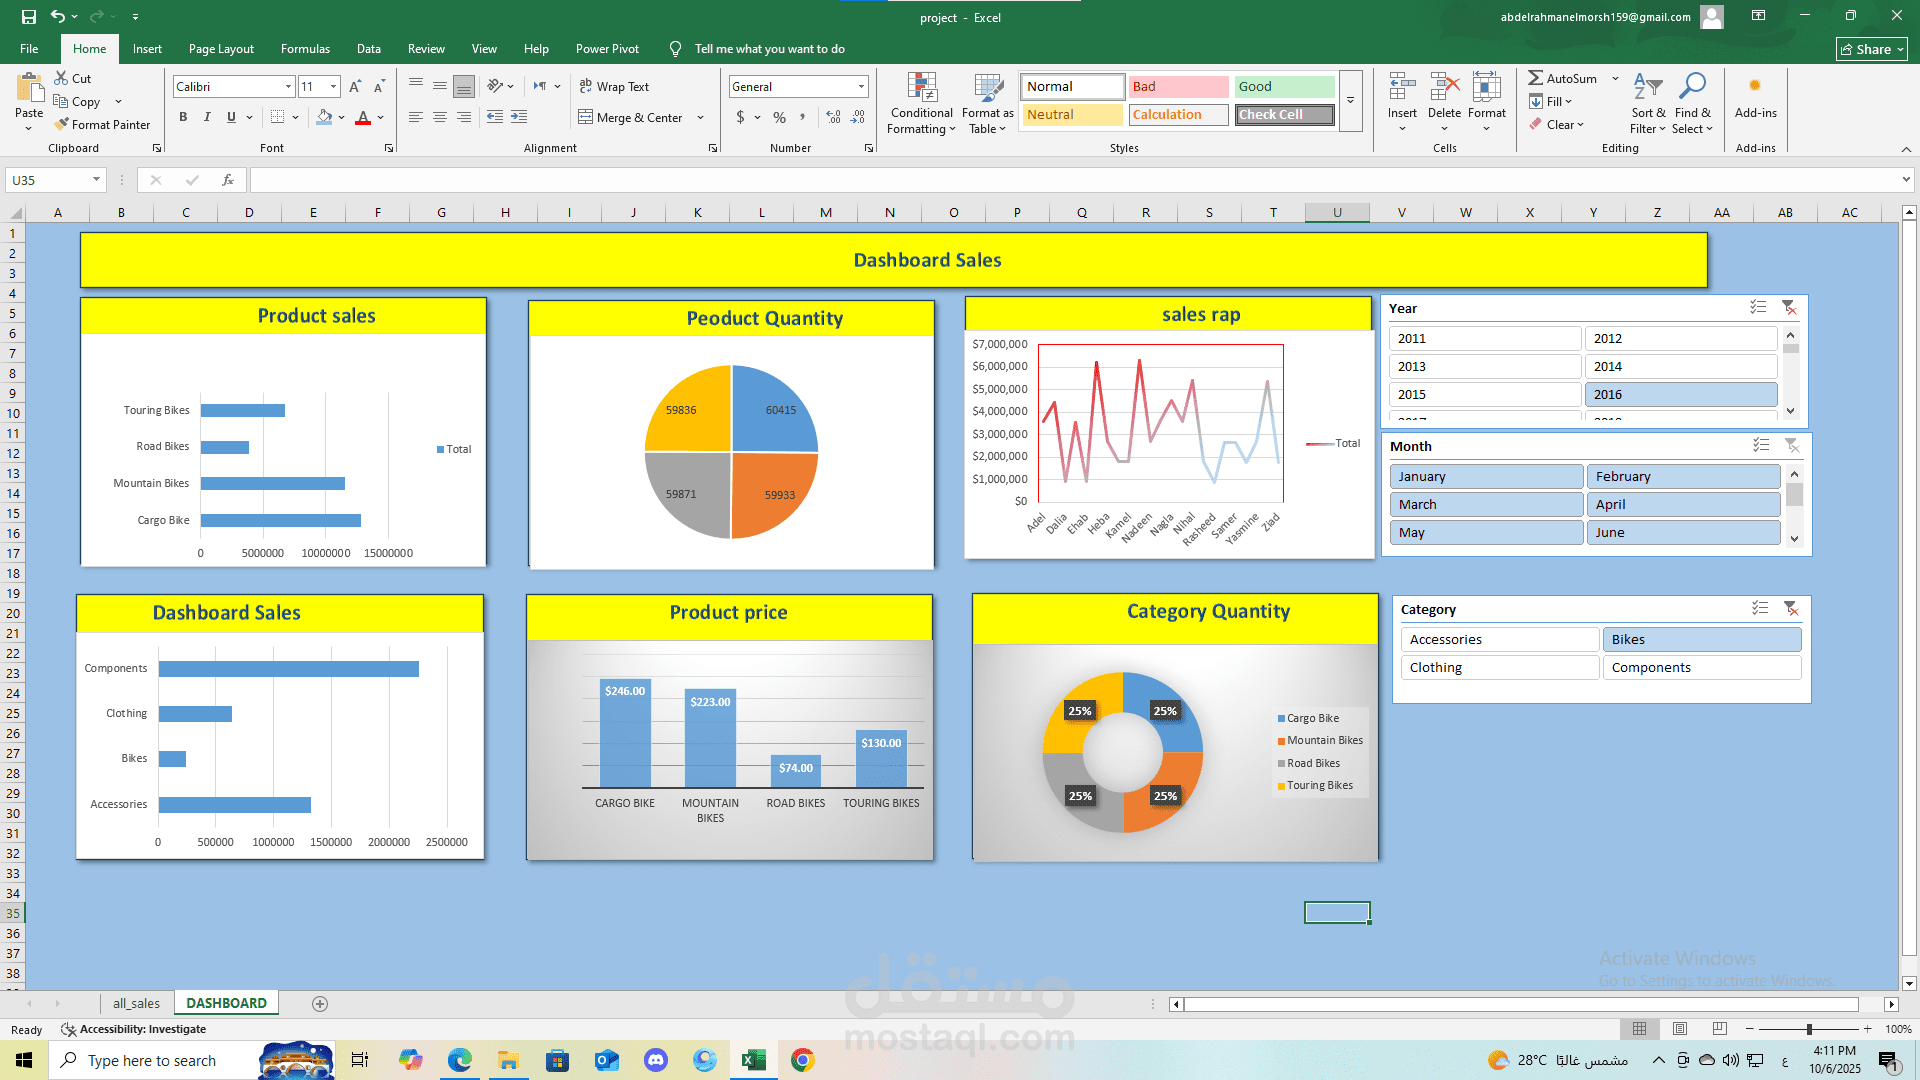Apply Comma Style format

click(x=803, y=117)
